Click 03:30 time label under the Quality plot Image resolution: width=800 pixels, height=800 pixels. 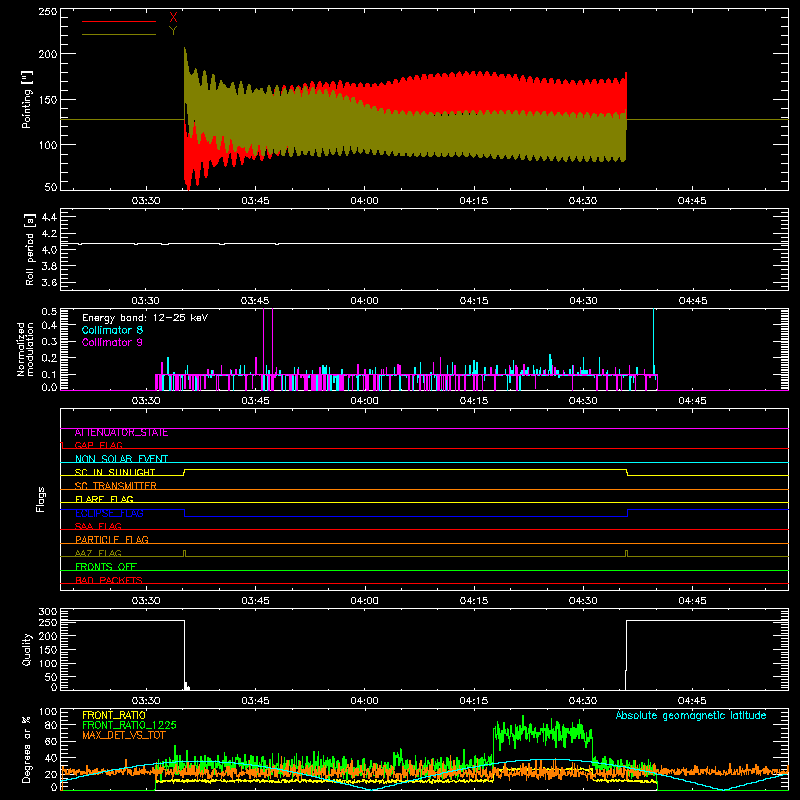pyautogui.click(x=146, y=701)
